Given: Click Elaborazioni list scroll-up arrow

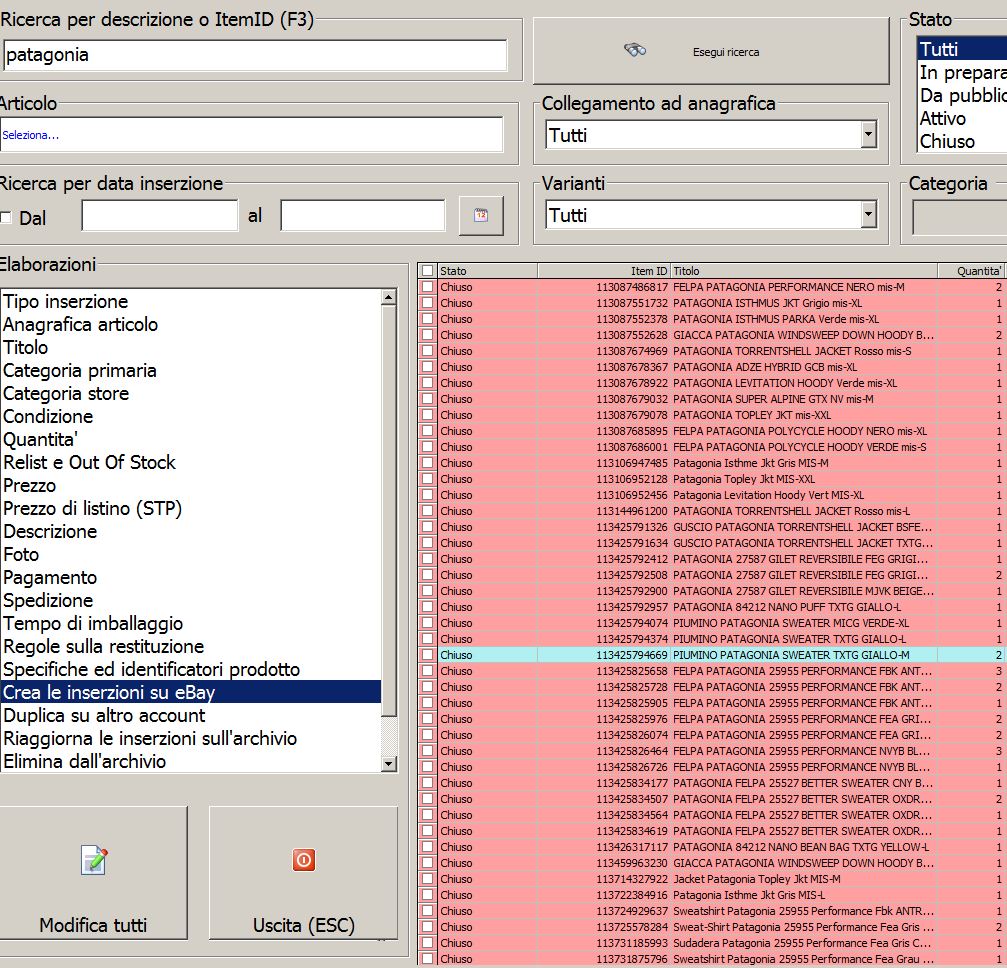Looking at the screenshot, I should pyautogui.click(x=389, y=297).
